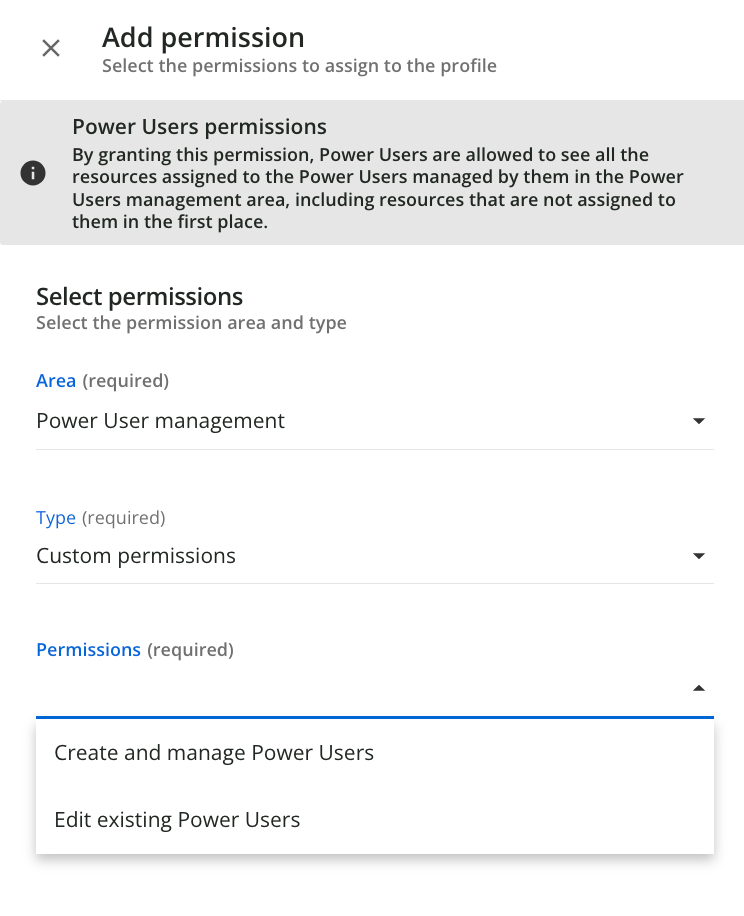The height and width of the screenshot is (916, 744).
Task: Click the info icon in the banner
Action: tap(33, 173)
